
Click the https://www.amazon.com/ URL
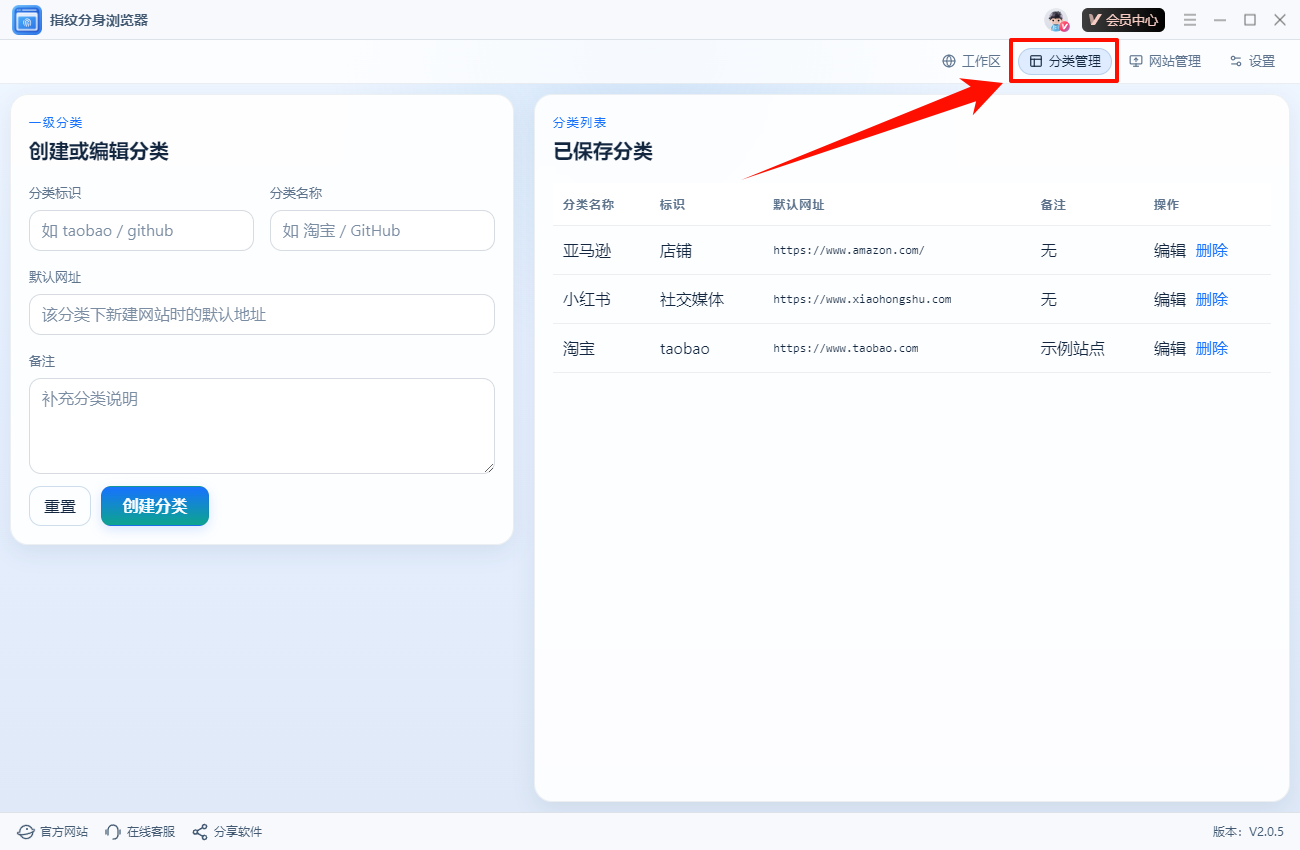849,250
